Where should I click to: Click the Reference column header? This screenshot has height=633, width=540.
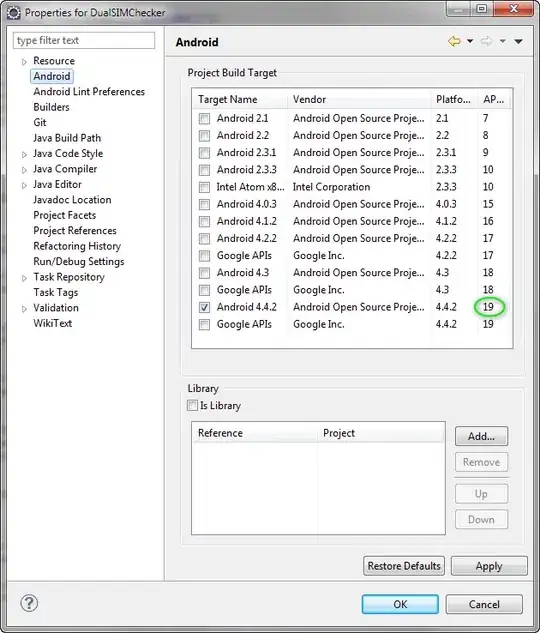(x=255, y=433)
